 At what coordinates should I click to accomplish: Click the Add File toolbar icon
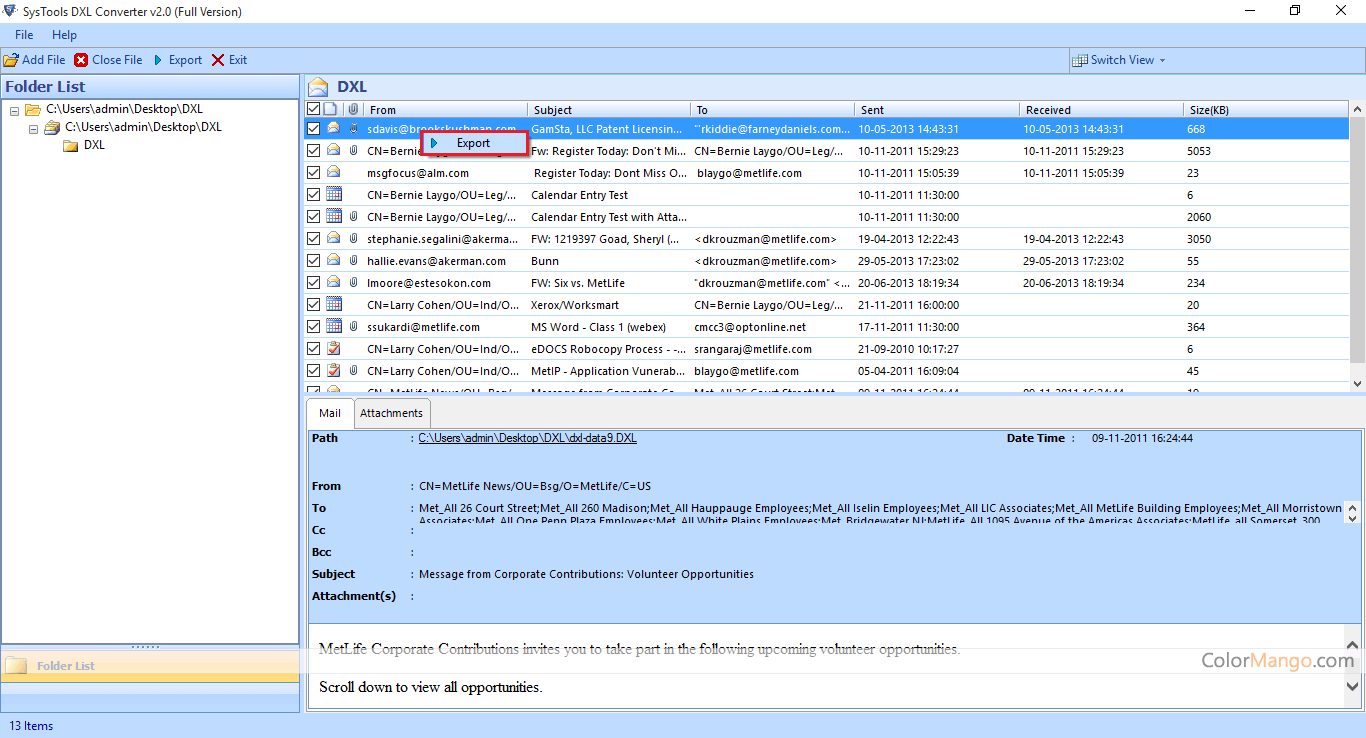pos(11,60)
